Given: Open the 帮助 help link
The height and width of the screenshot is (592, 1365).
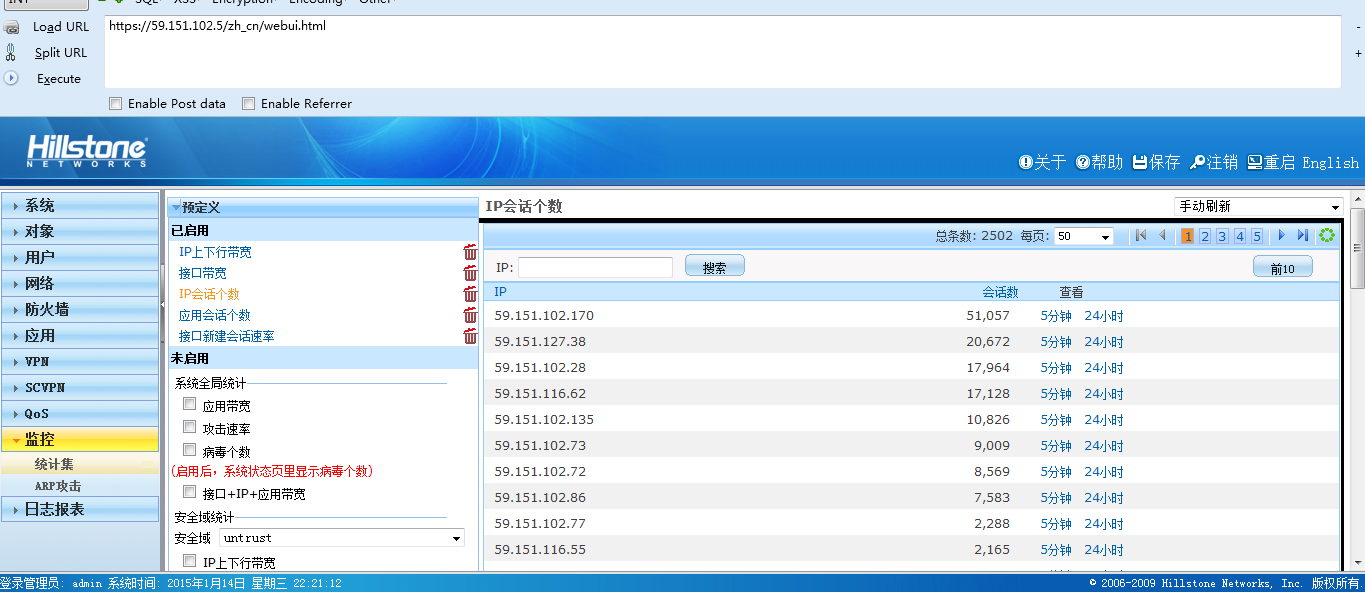Looking at the screenshot, I should [x=1099, y=162].
